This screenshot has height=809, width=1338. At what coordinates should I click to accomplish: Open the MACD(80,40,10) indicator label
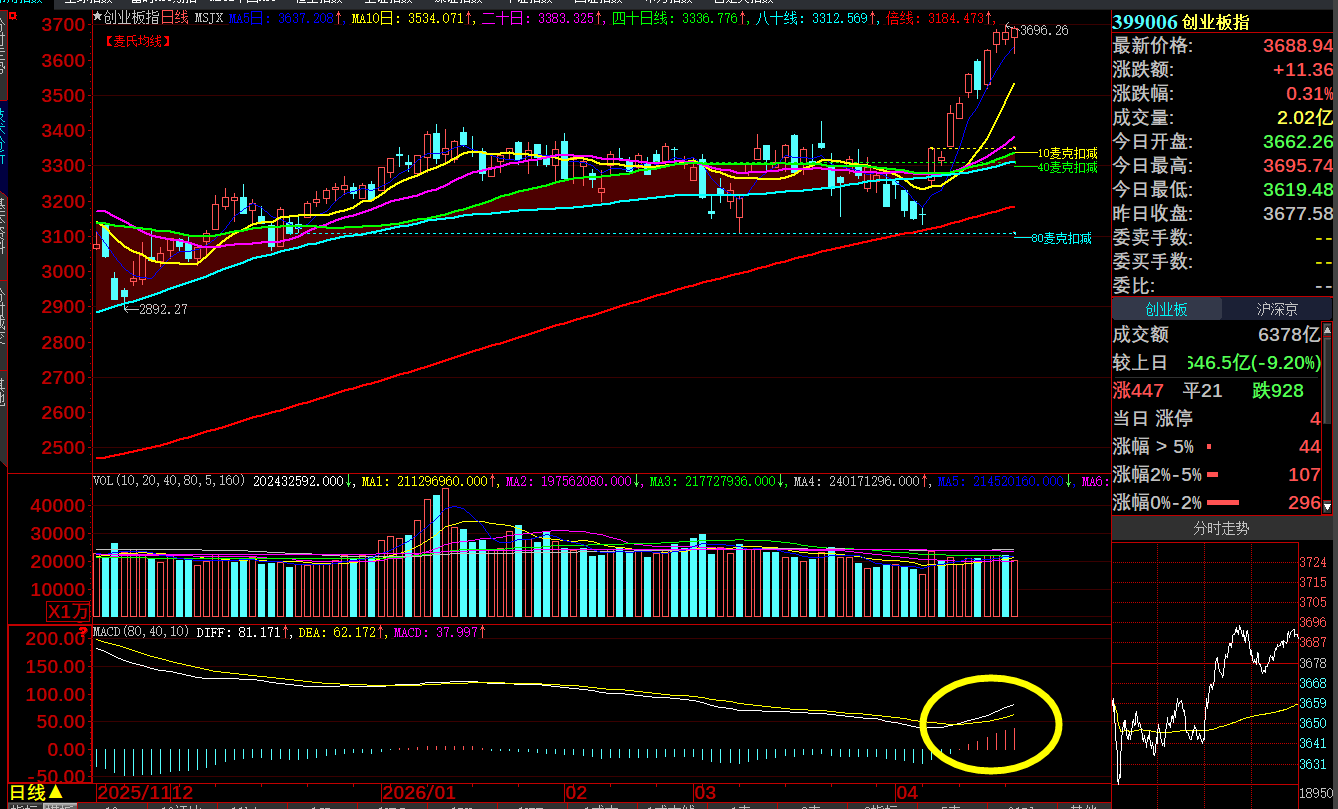[141, 632]
